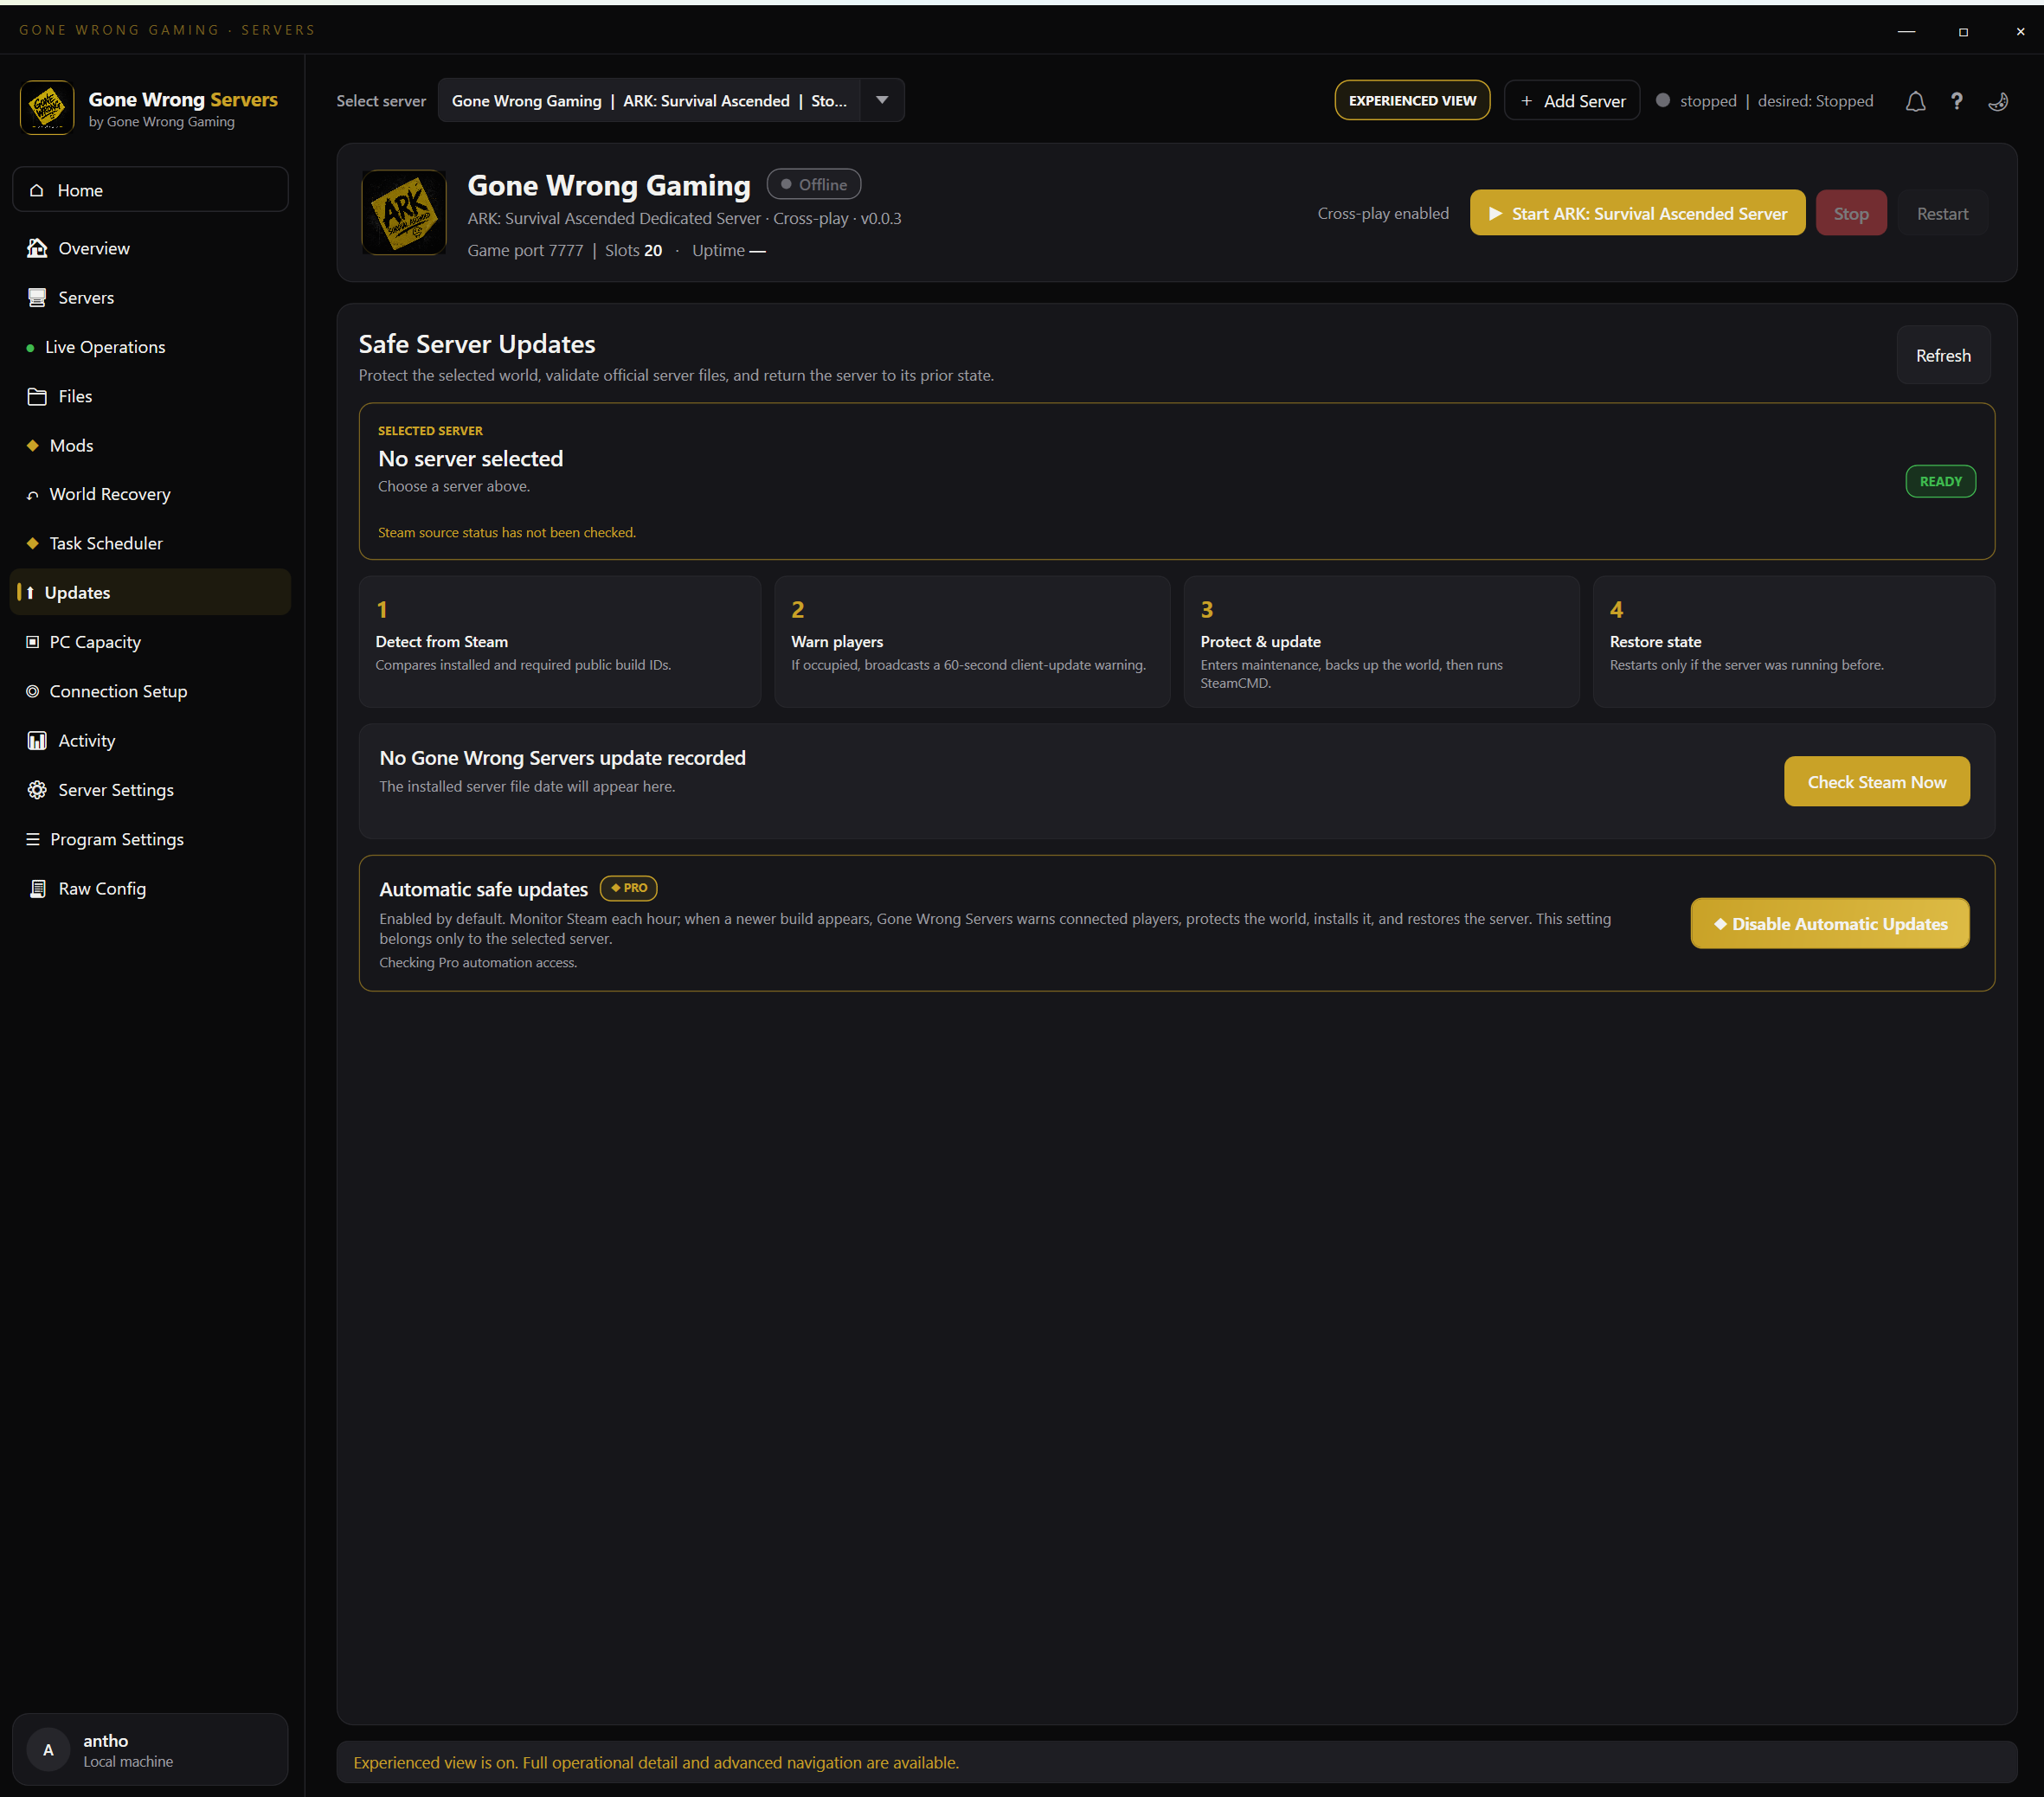Click the Add Server button
This screenshot has width=2044, height=1797.
[x=1572, y=100]
